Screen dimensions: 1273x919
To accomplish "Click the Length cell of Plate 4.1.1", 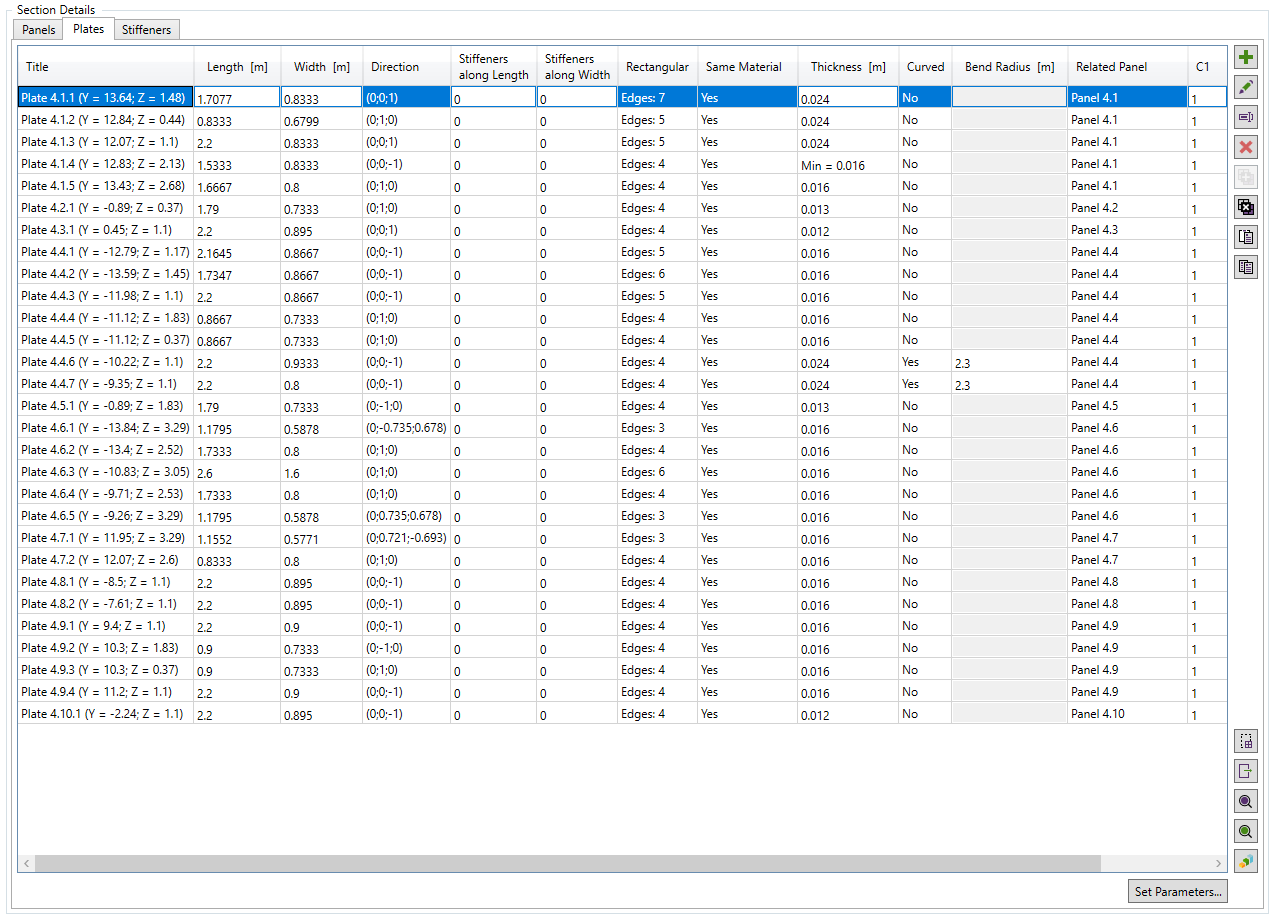I will 237,98.
